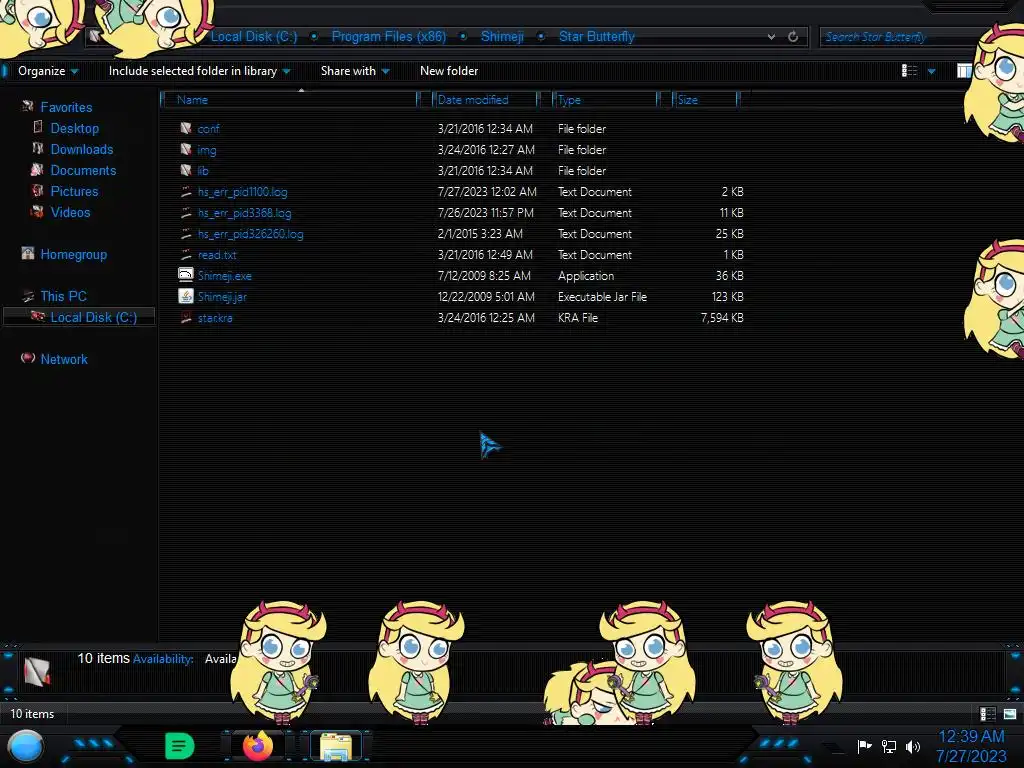1024x768 pixels.
Task: Open Desktop in navigation pane
Action: tap(74, 128)
